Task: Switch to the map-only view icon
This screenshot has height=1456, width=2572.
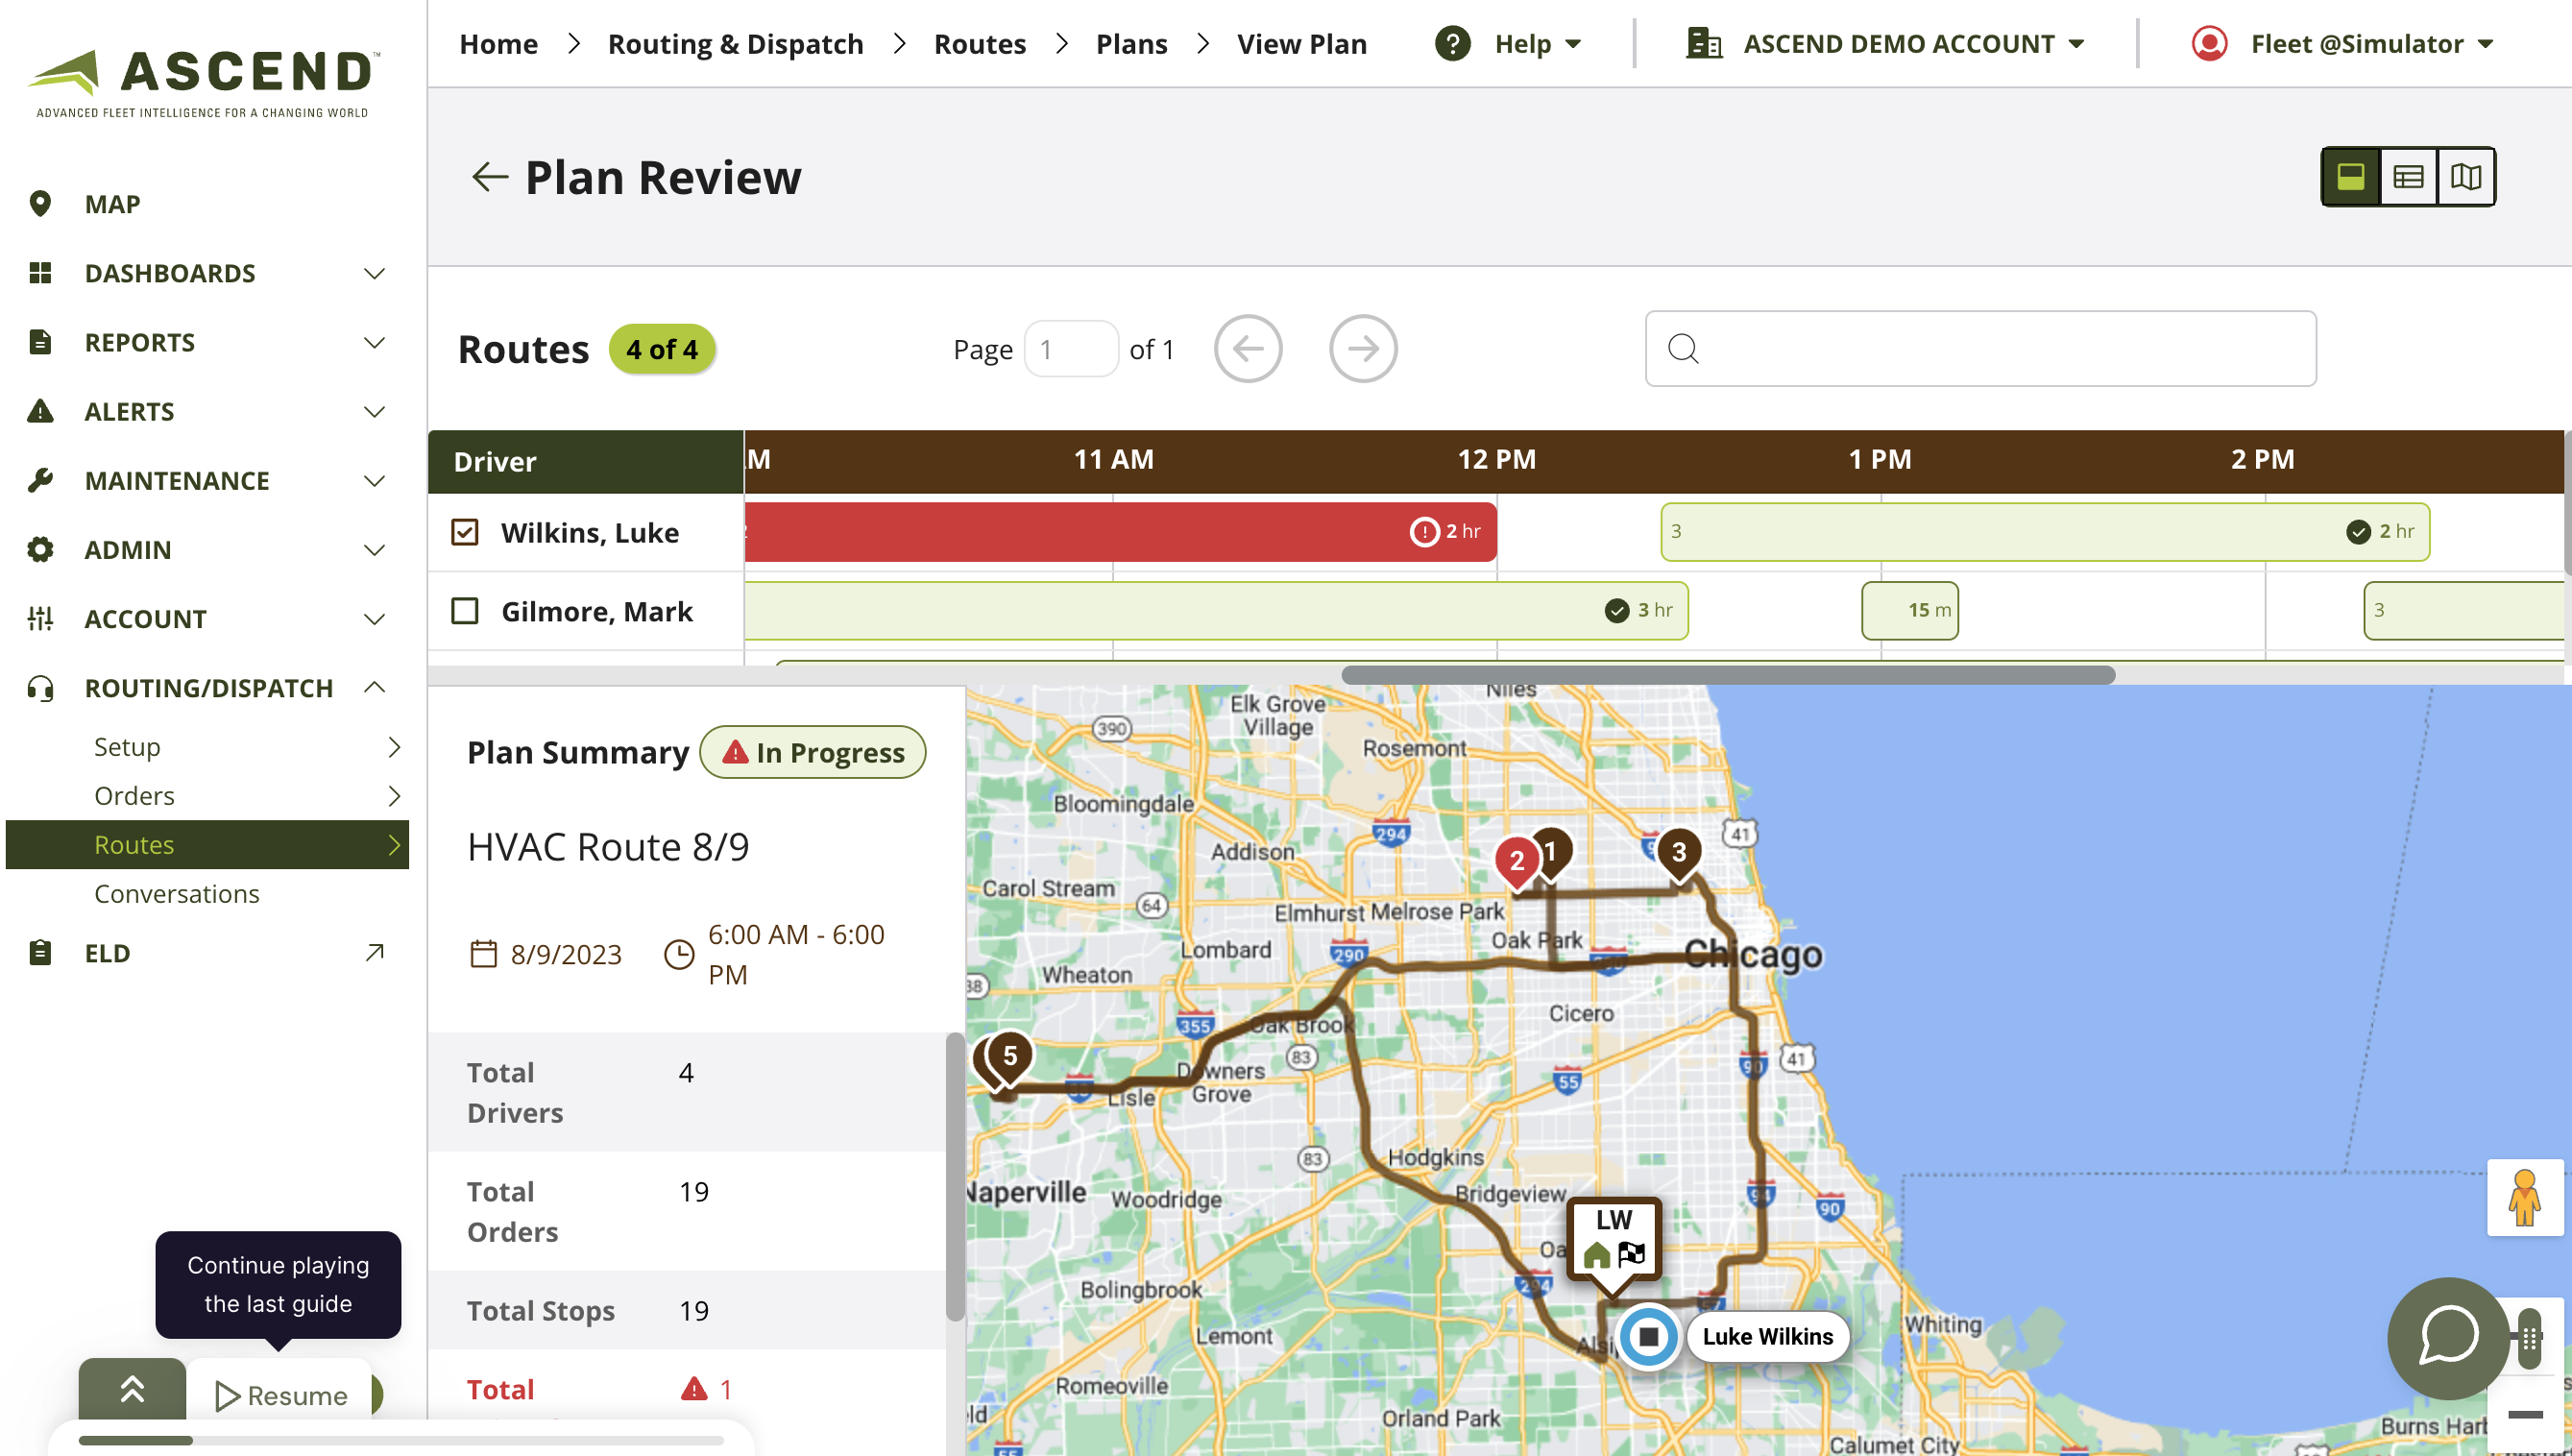Action: [x=2466, y=177]
